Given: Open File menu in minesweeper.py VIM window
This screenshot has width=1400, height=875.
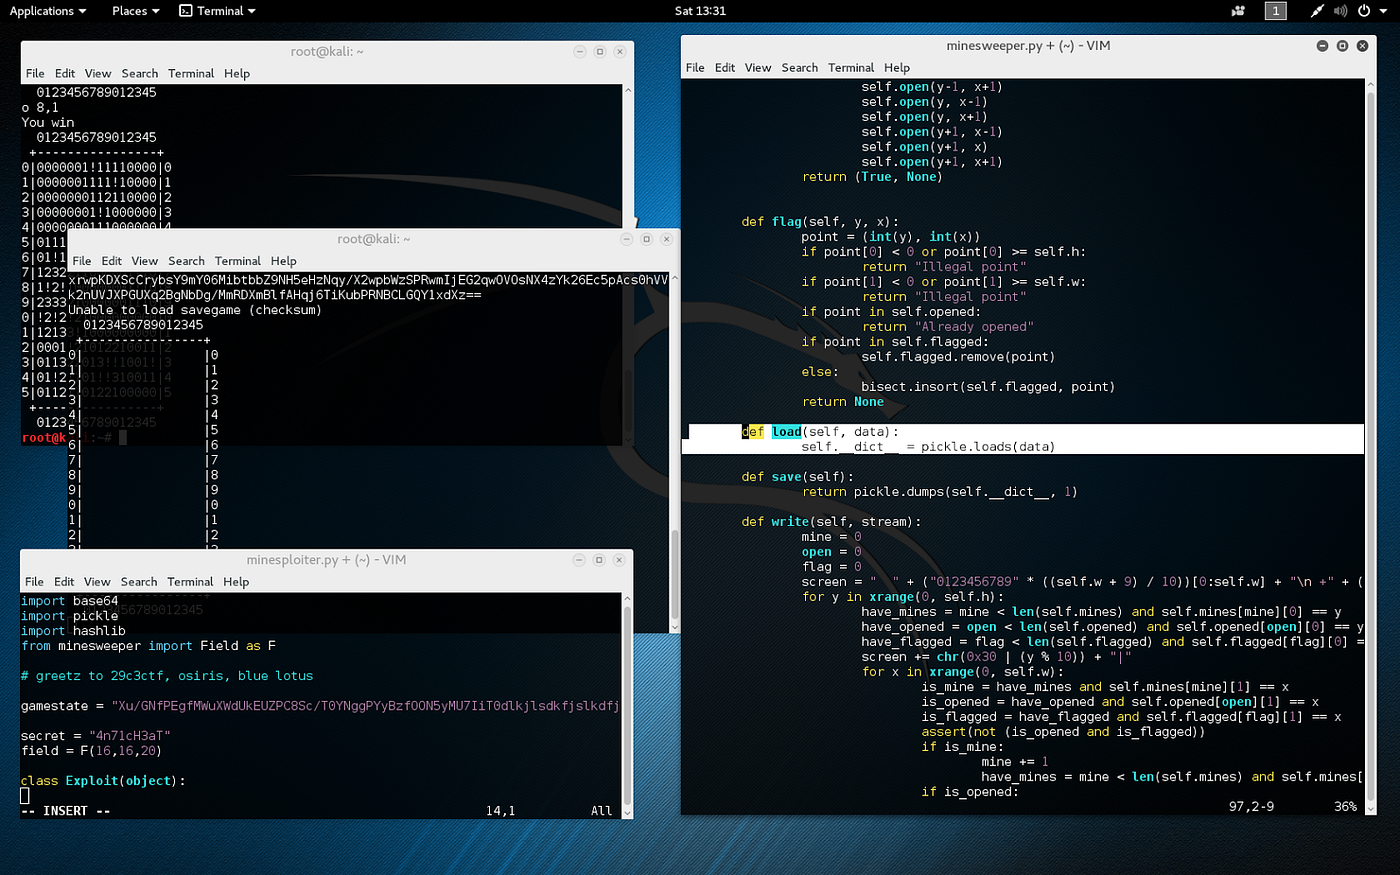Looking at the screenshot, I should click(x=695, y=68).
